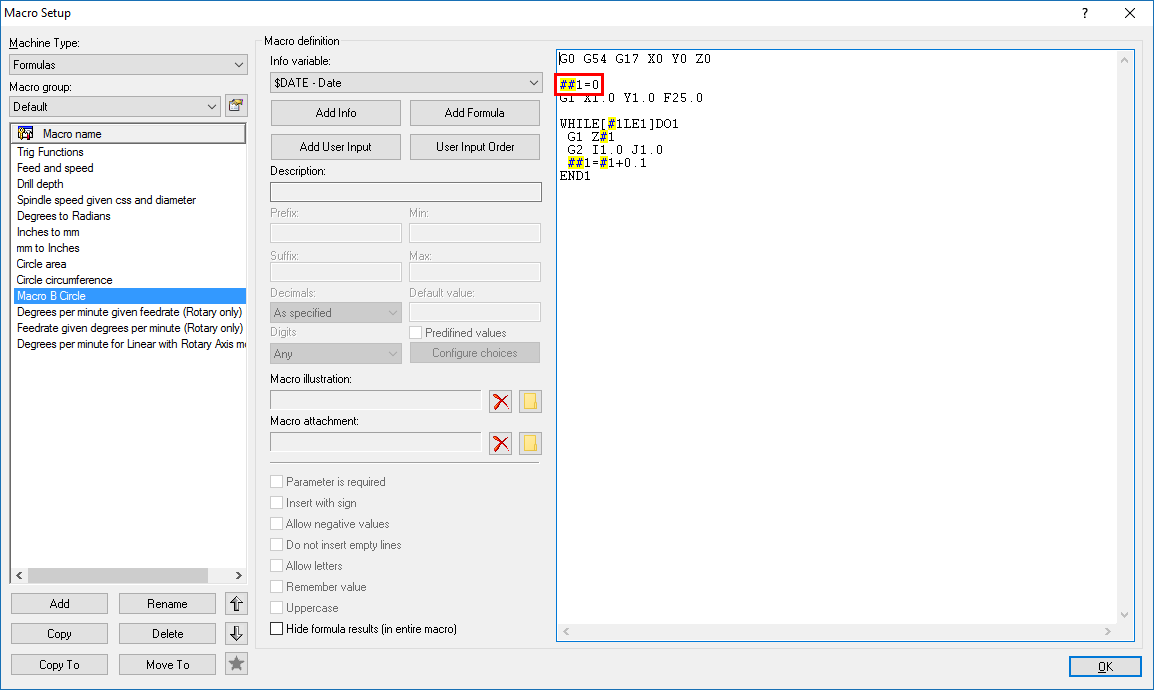
Task: Select the Circle area macro
Action: [x=42, y=264]
